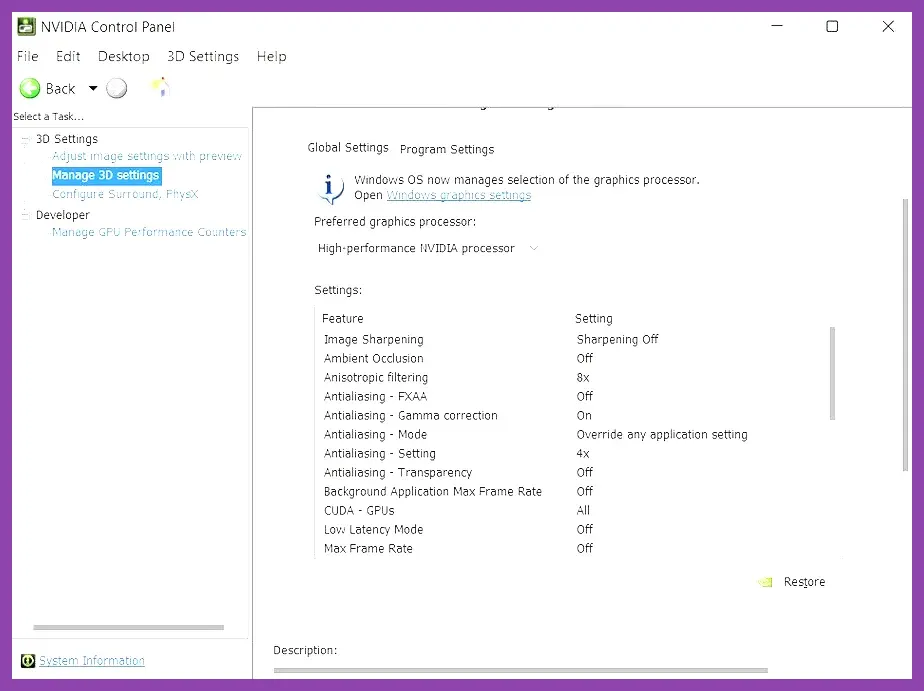Click the task pane horizontal scrollbar
Screen dimensions: 924x691
coord(128,627)
